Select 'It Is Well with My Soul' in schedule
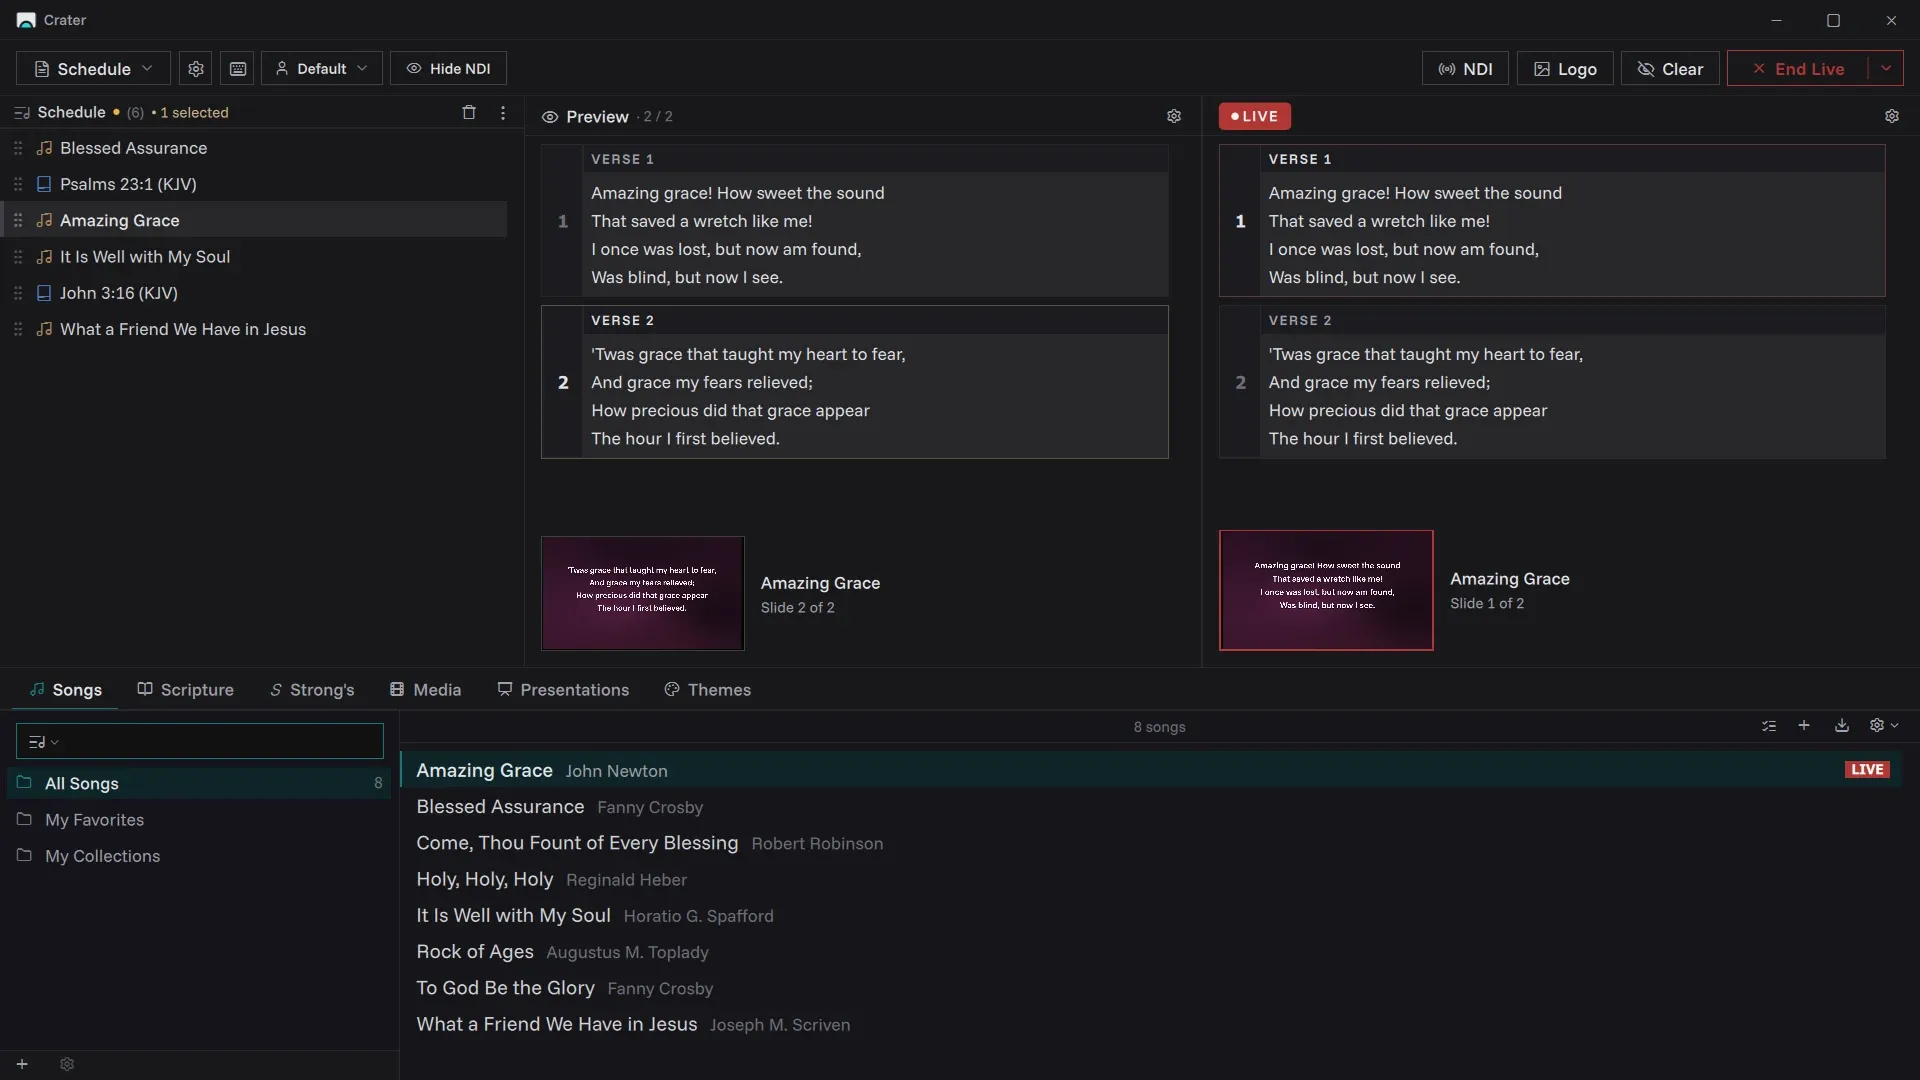This screenshot has width=1920, height=1080. (x=254, y=257)
